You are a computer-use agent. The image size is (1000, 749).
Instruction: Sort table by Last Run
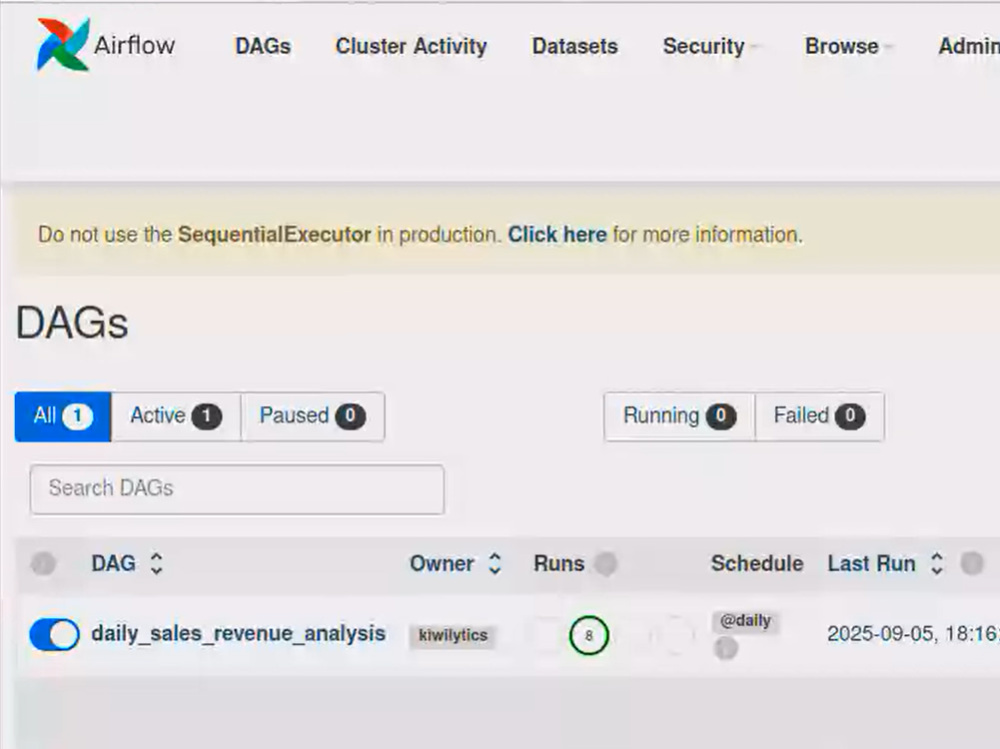885,563
